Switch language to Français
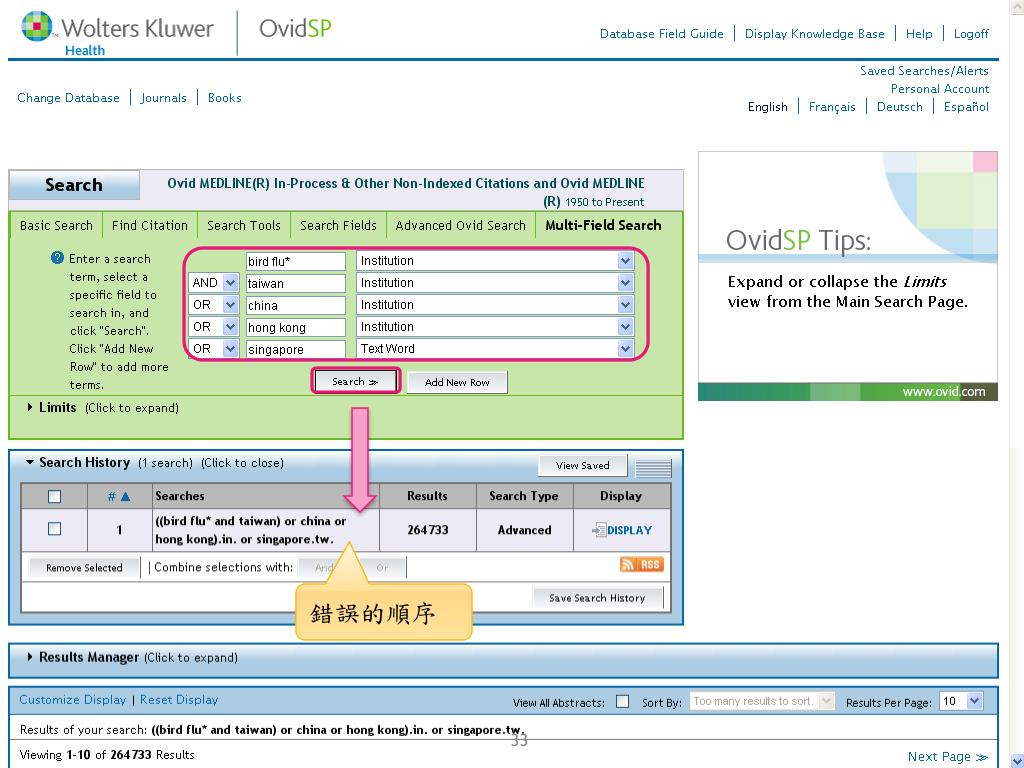The image size is (1024, 768). pyautogui.click(x=832, y=106)
